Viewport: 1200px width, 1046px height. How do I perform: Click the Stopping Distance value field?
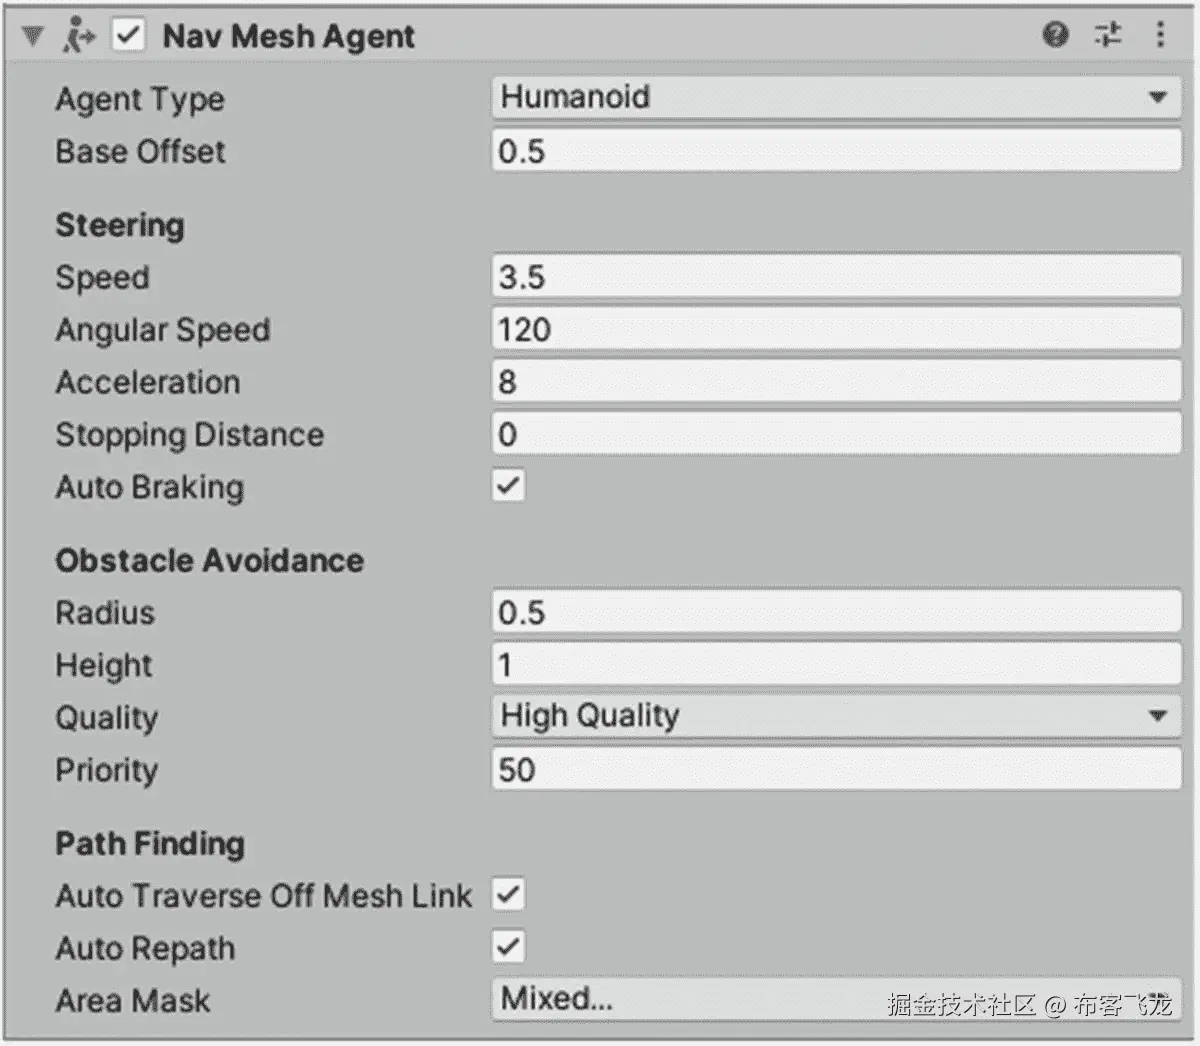click(837, 434)
